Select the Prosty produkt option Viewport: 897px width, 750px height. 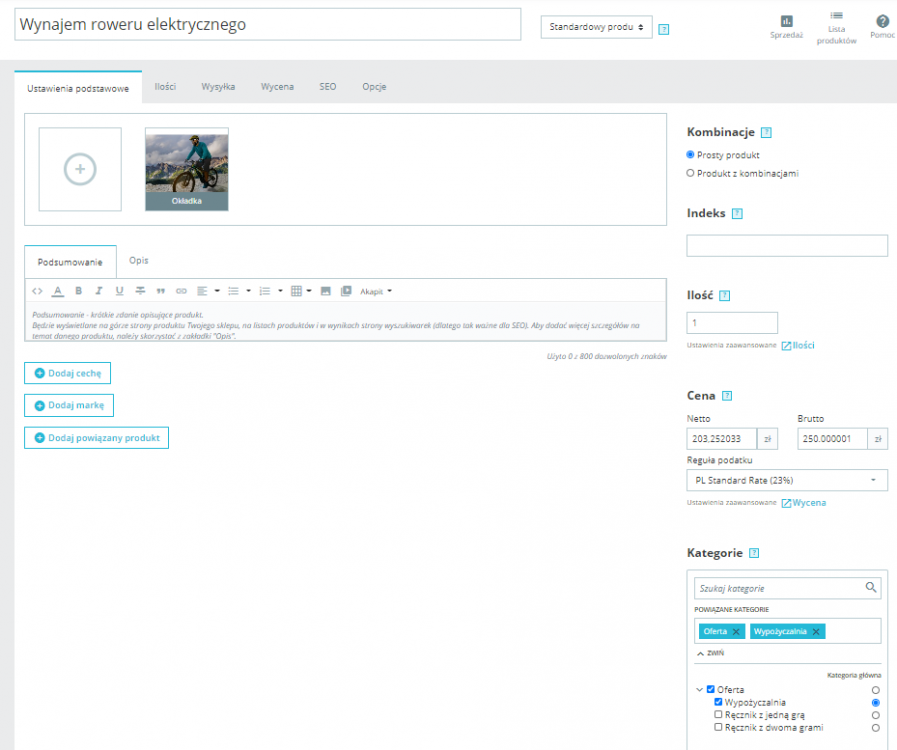point(690,154)
